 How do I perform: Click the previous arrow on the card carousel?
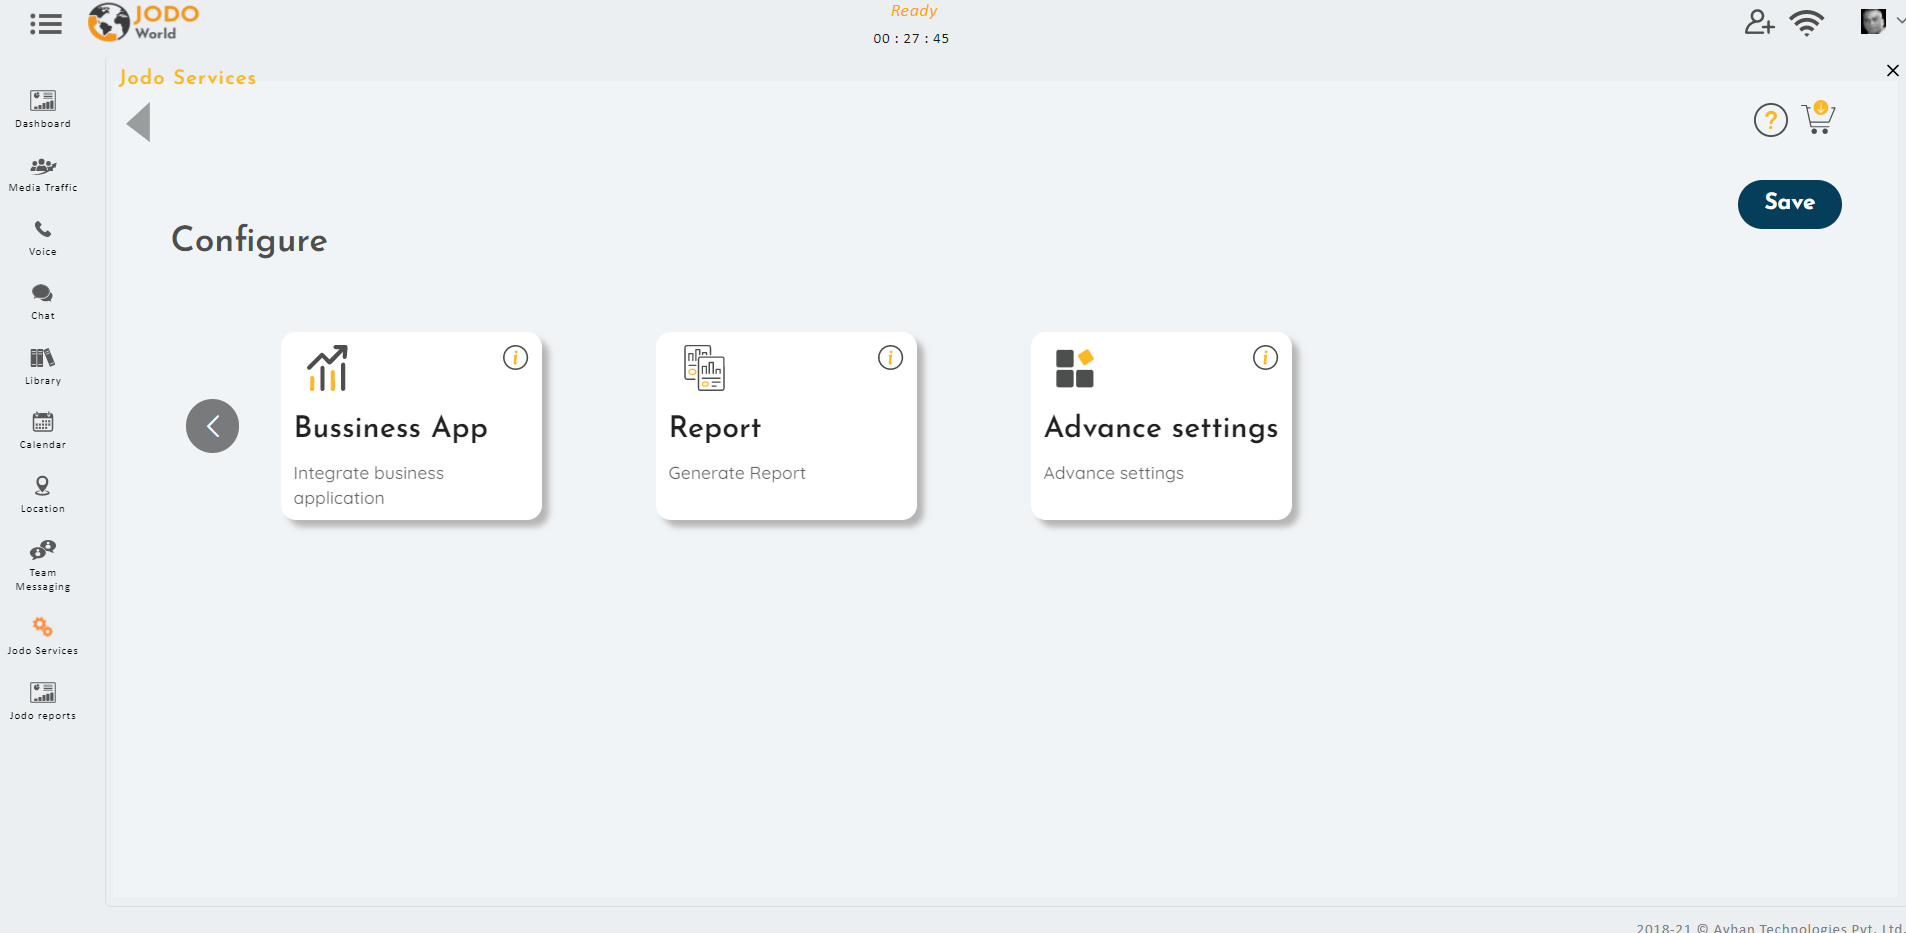(212, 425)
